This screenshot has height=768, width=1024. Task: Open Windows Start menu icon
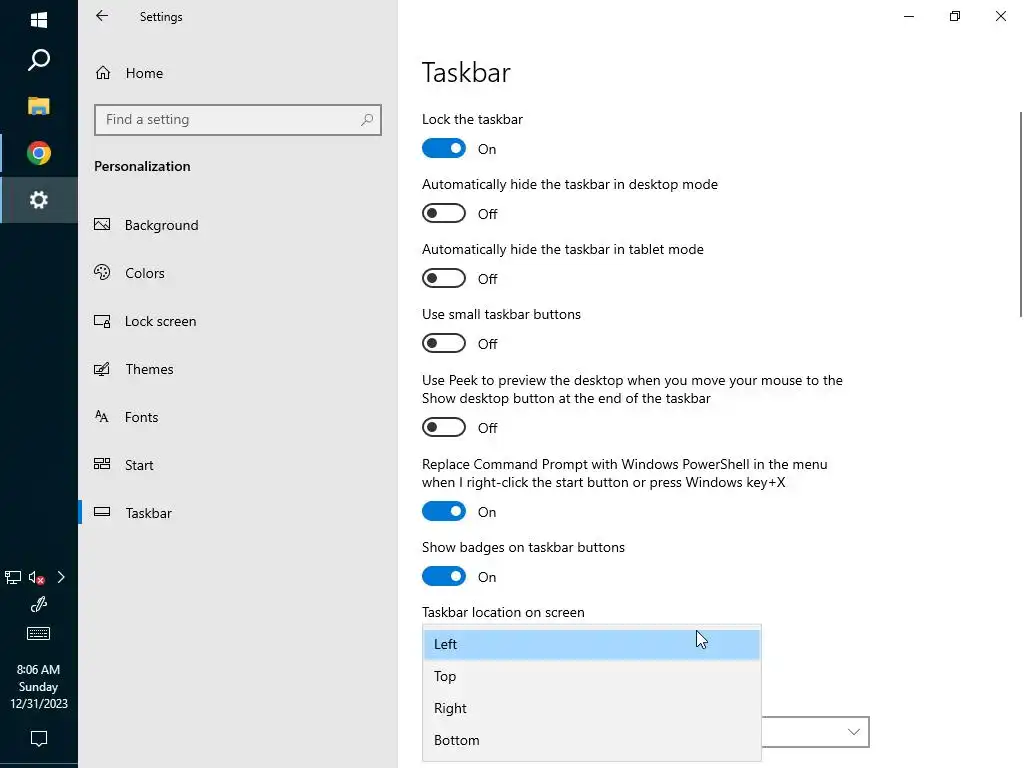[39, 19]
